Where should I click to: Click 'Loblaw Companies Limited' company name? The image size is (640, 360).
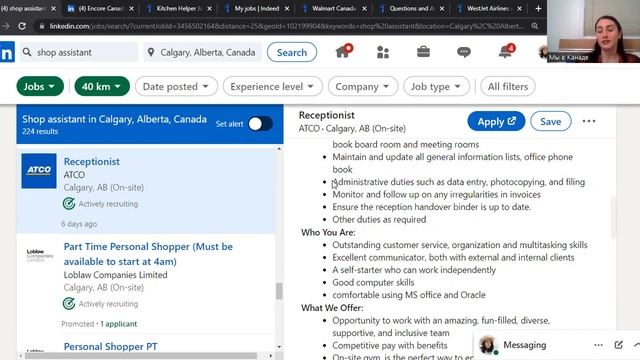click(116, 275)
